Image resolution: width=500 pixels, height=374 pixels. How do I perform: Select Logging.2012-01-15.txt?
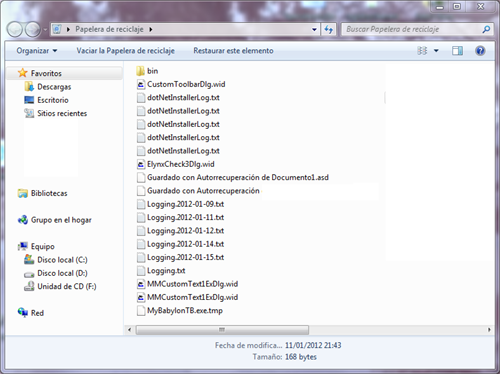click(x=185, y=258)
